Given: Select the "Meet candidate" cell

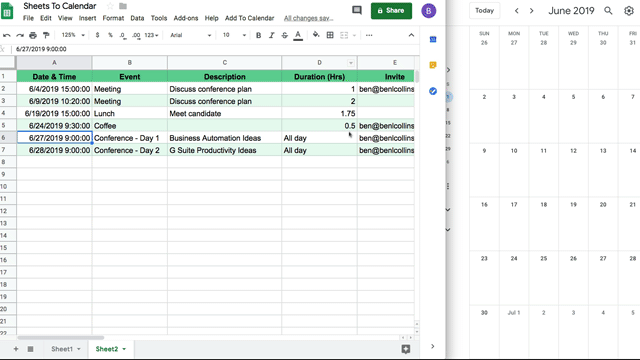Looking at the screenshot, I should [224, 113].
